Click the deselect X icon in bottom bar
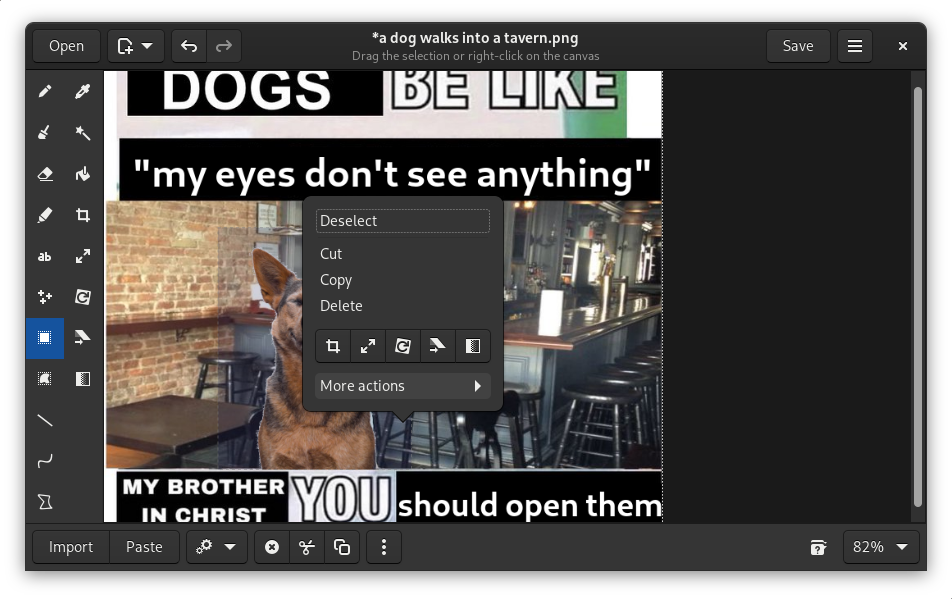This screenshot has width=952, height=599. pyautogui.click(x=271, y=547)
